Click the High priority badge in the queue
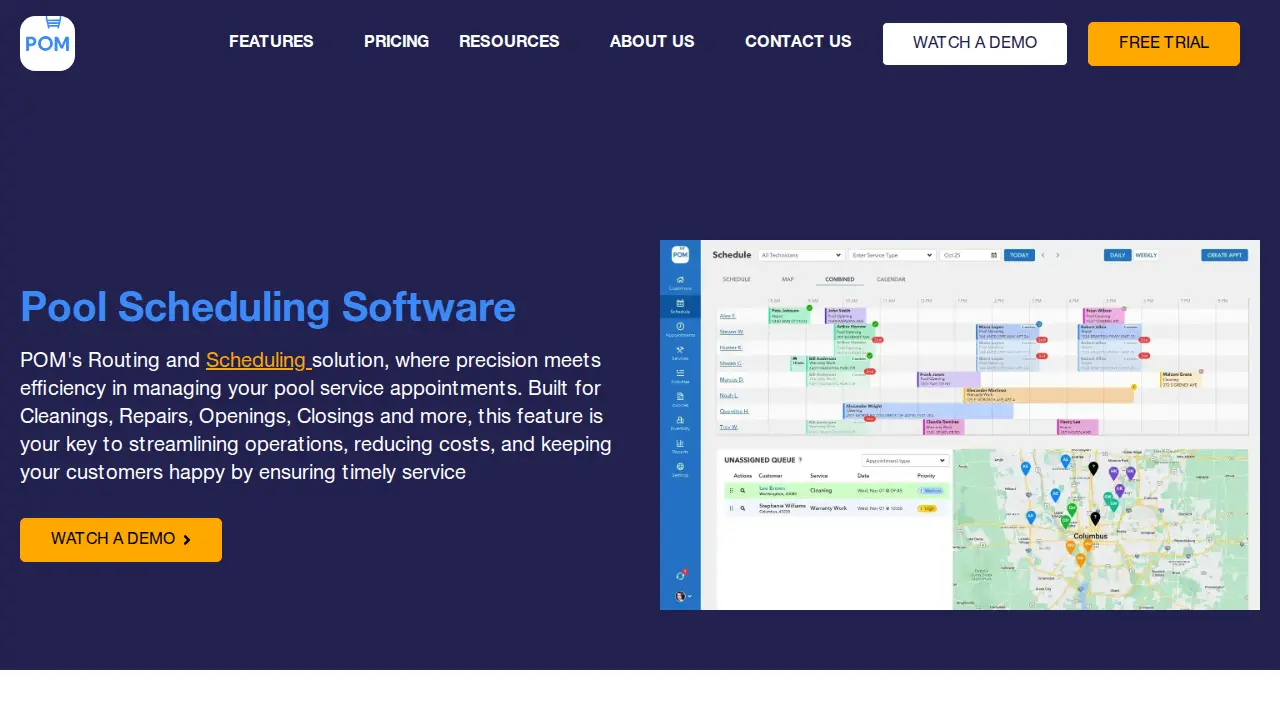This screenshot has height=720, width=1280. pyautogui.click(x=927, y=508)
